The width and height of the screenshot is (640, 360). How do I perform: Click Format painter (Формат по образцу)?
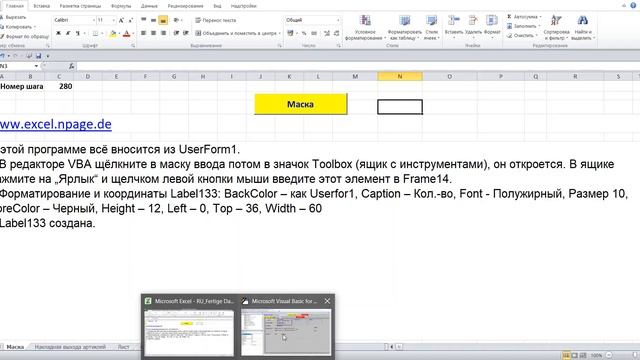[24, 36]
